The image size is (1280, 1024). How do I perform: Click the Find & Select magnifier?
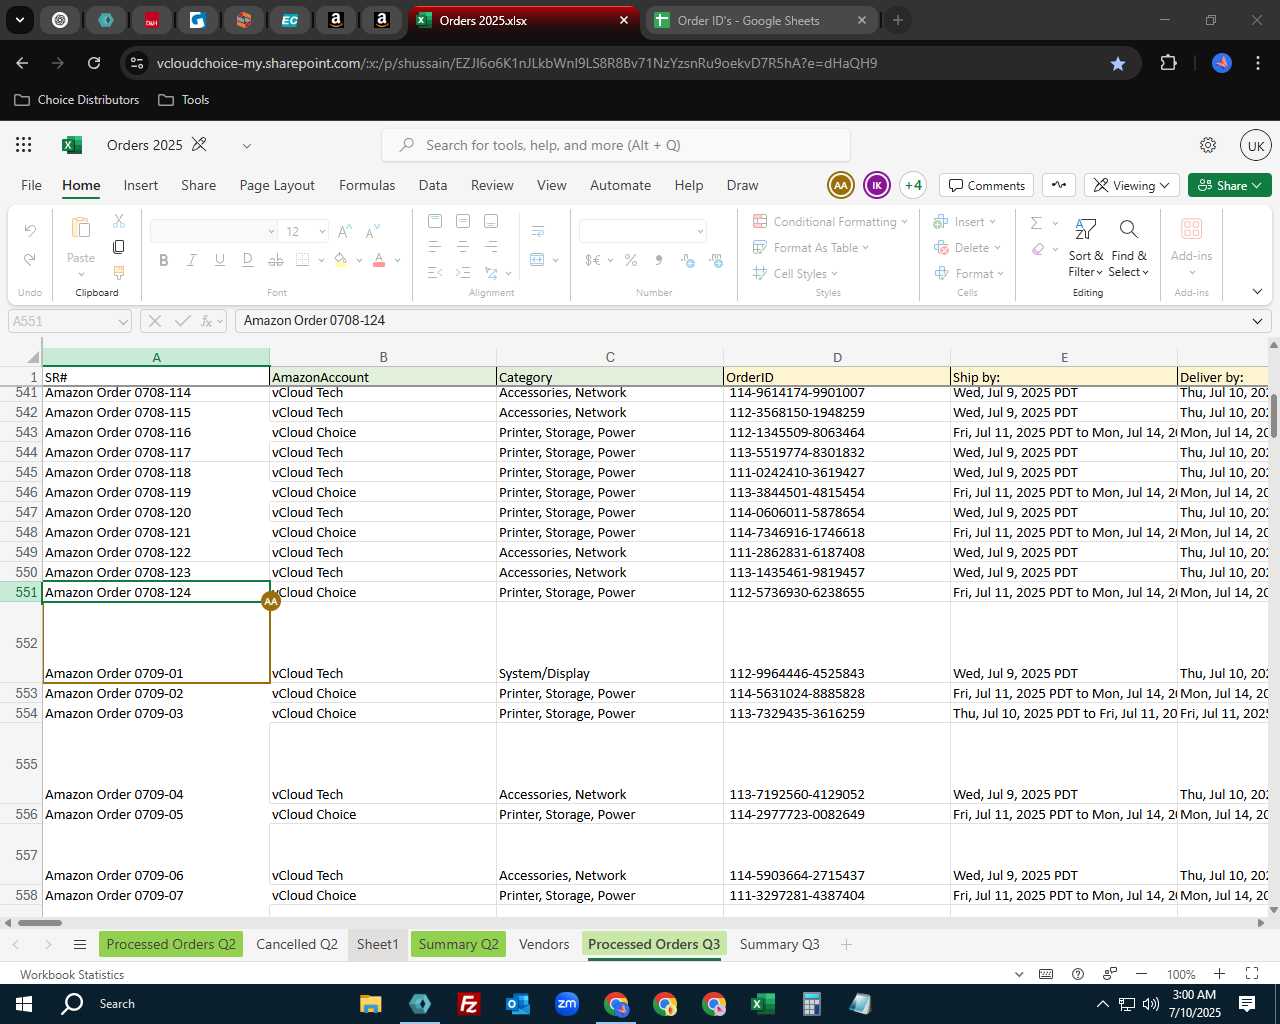coord(1128,230)
